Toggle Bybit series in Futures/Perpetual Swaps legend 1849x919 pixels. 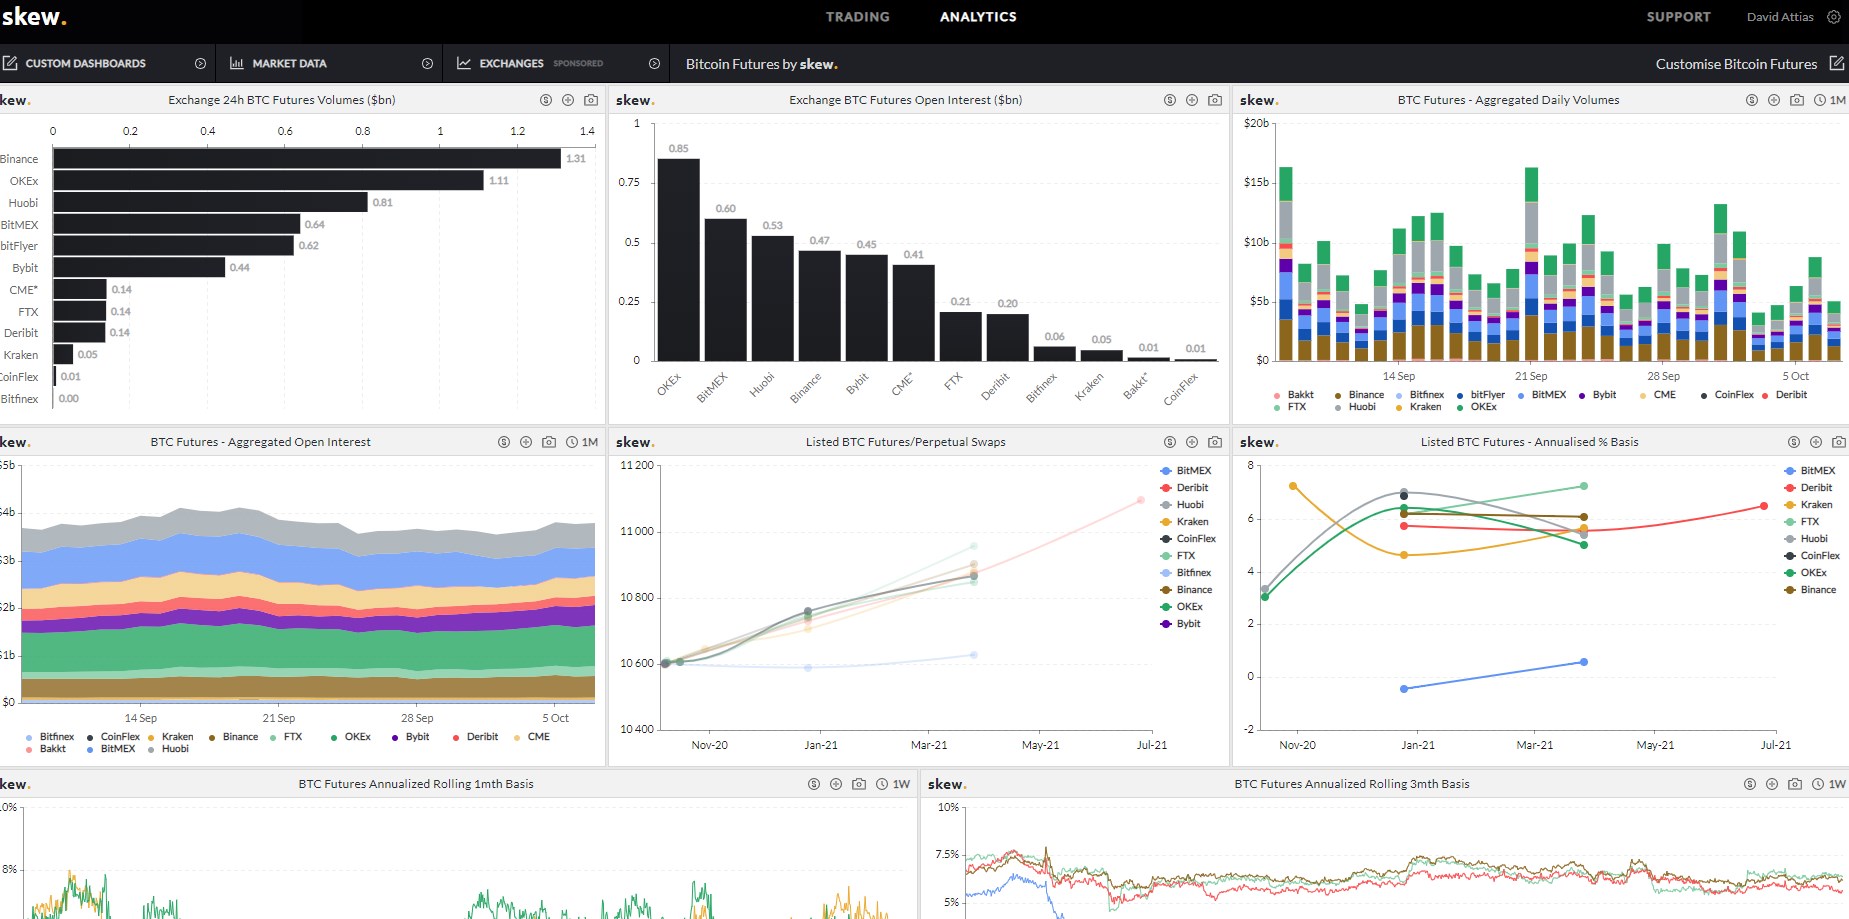1180,624
